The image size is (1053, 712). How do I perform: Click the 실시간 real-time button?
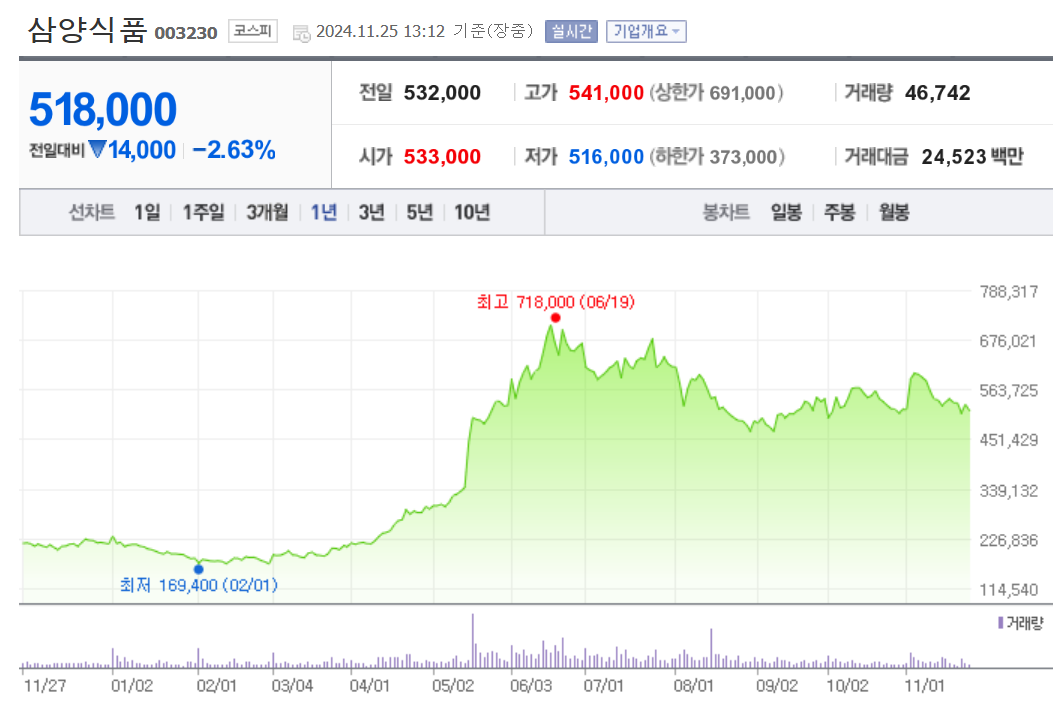571,32
